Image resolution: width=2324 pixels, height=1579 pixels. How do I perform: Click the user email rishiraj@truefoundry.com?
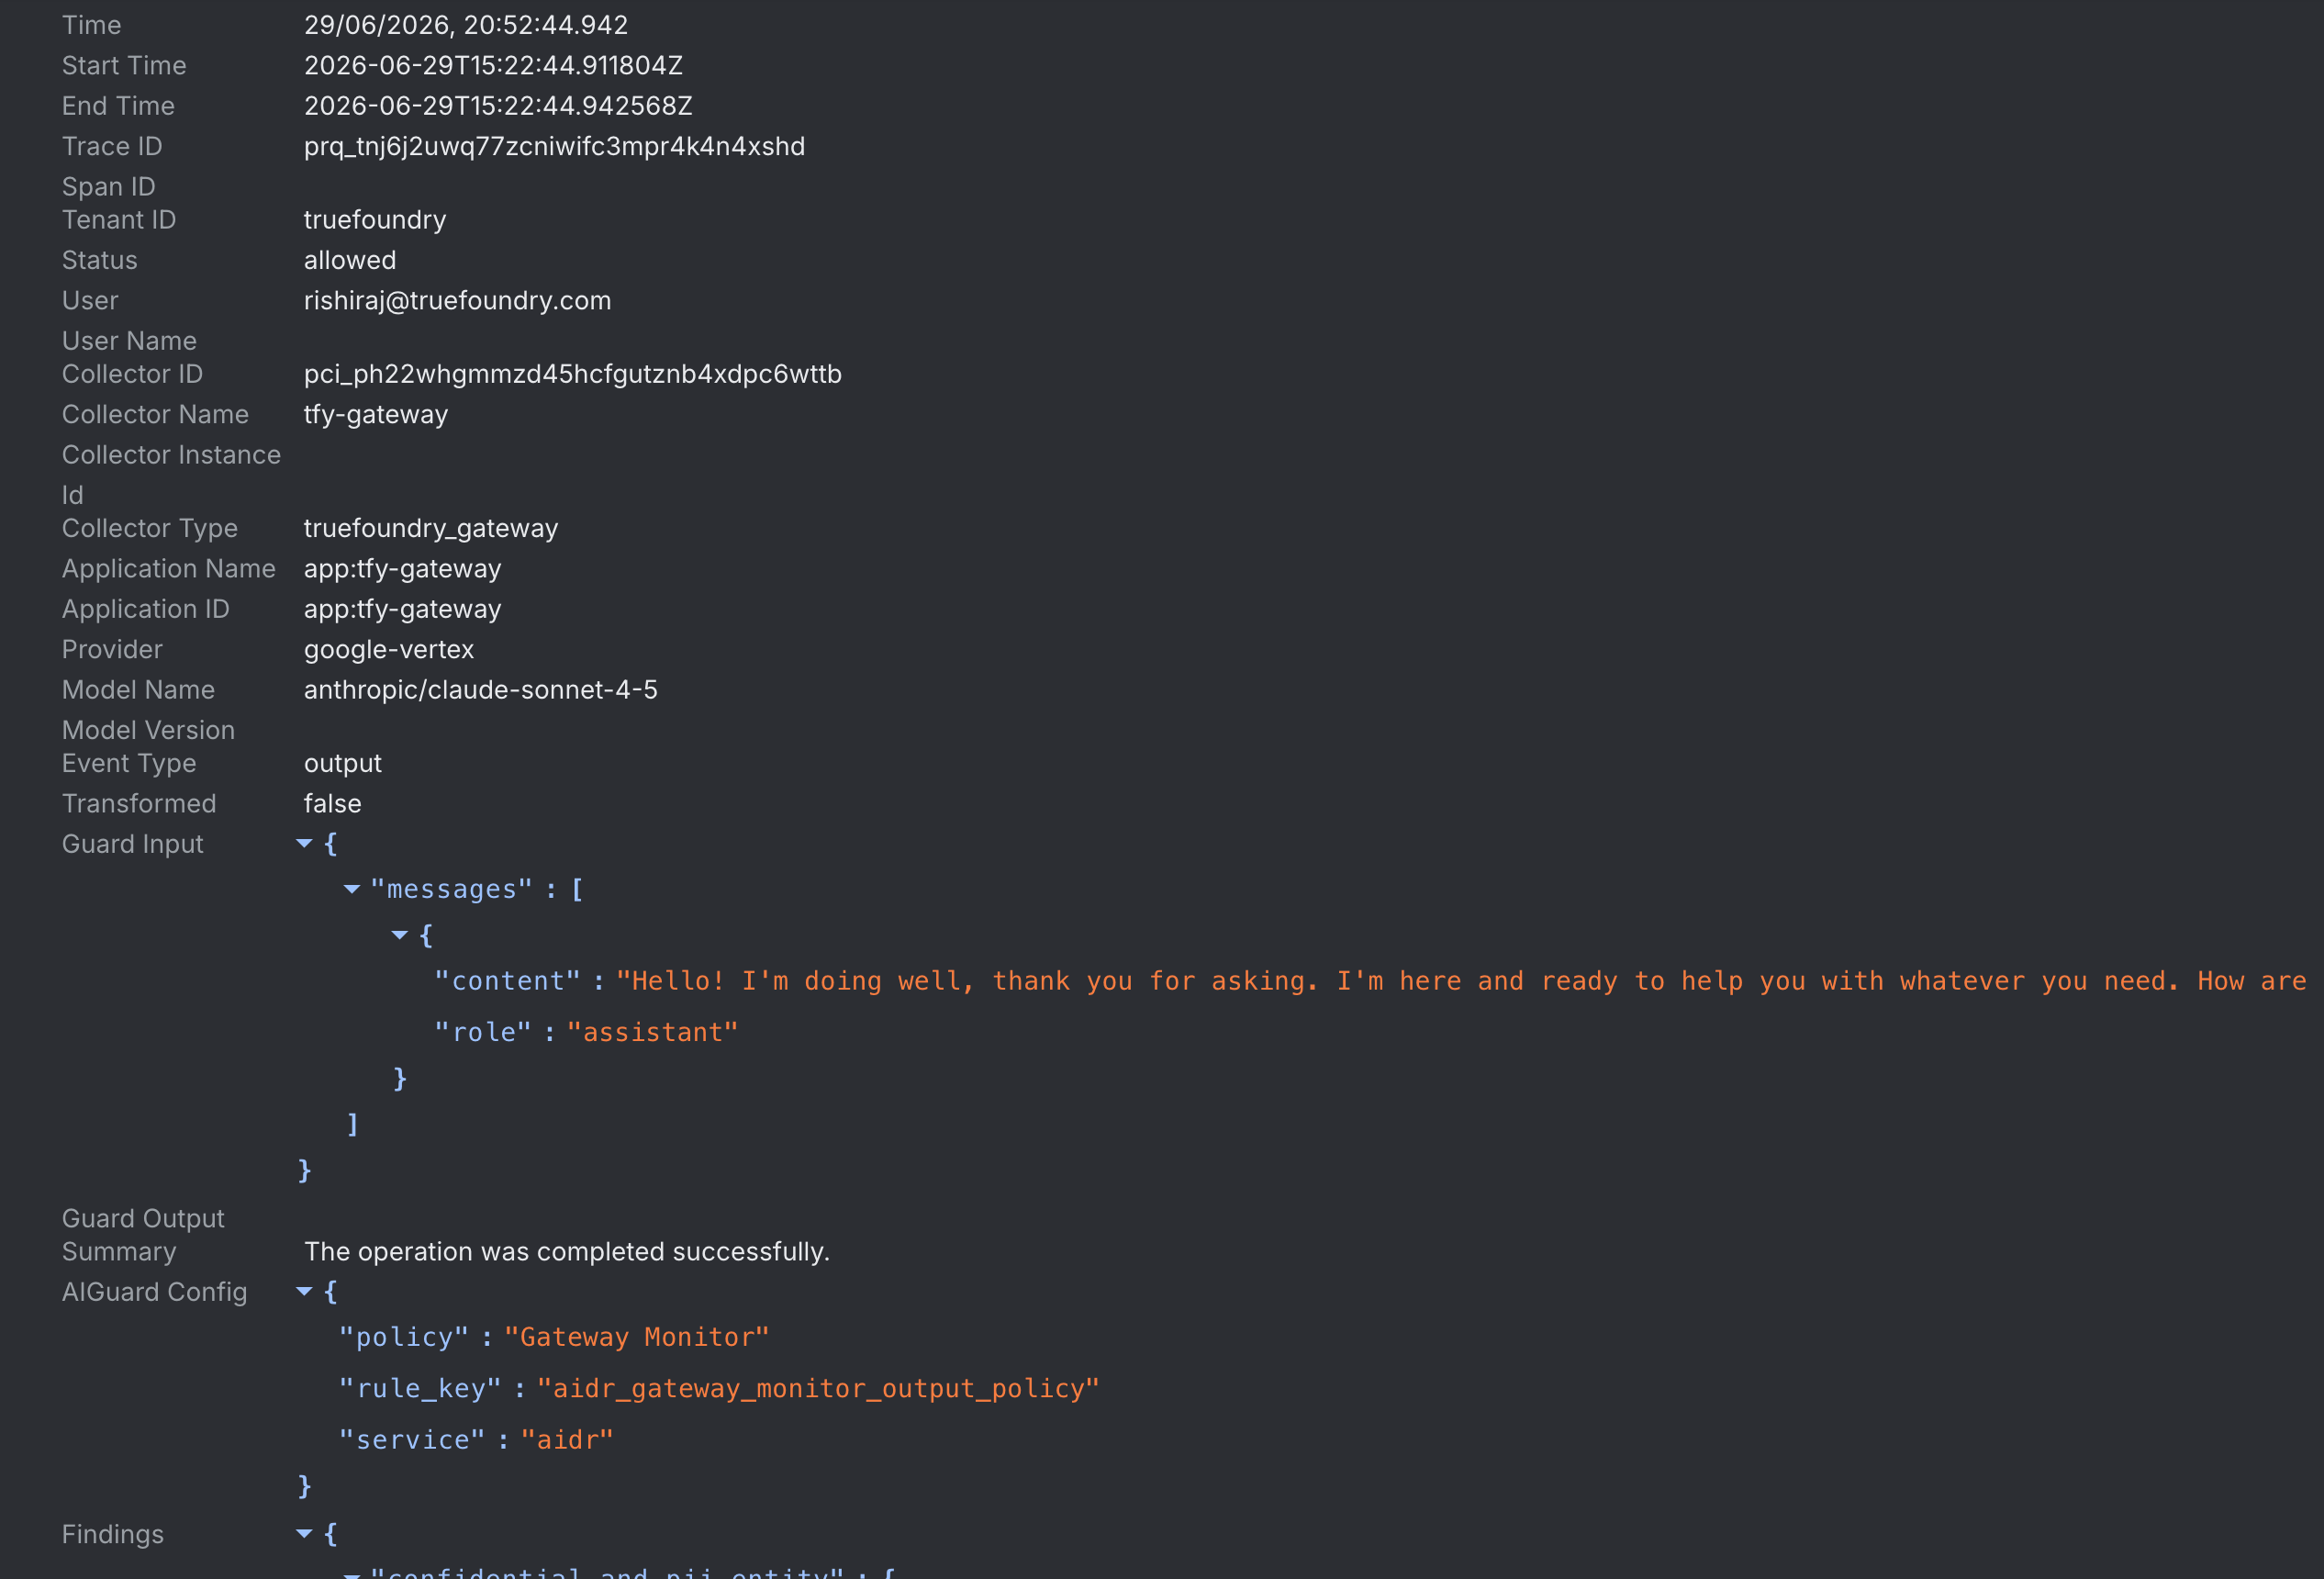click(457, 301)
